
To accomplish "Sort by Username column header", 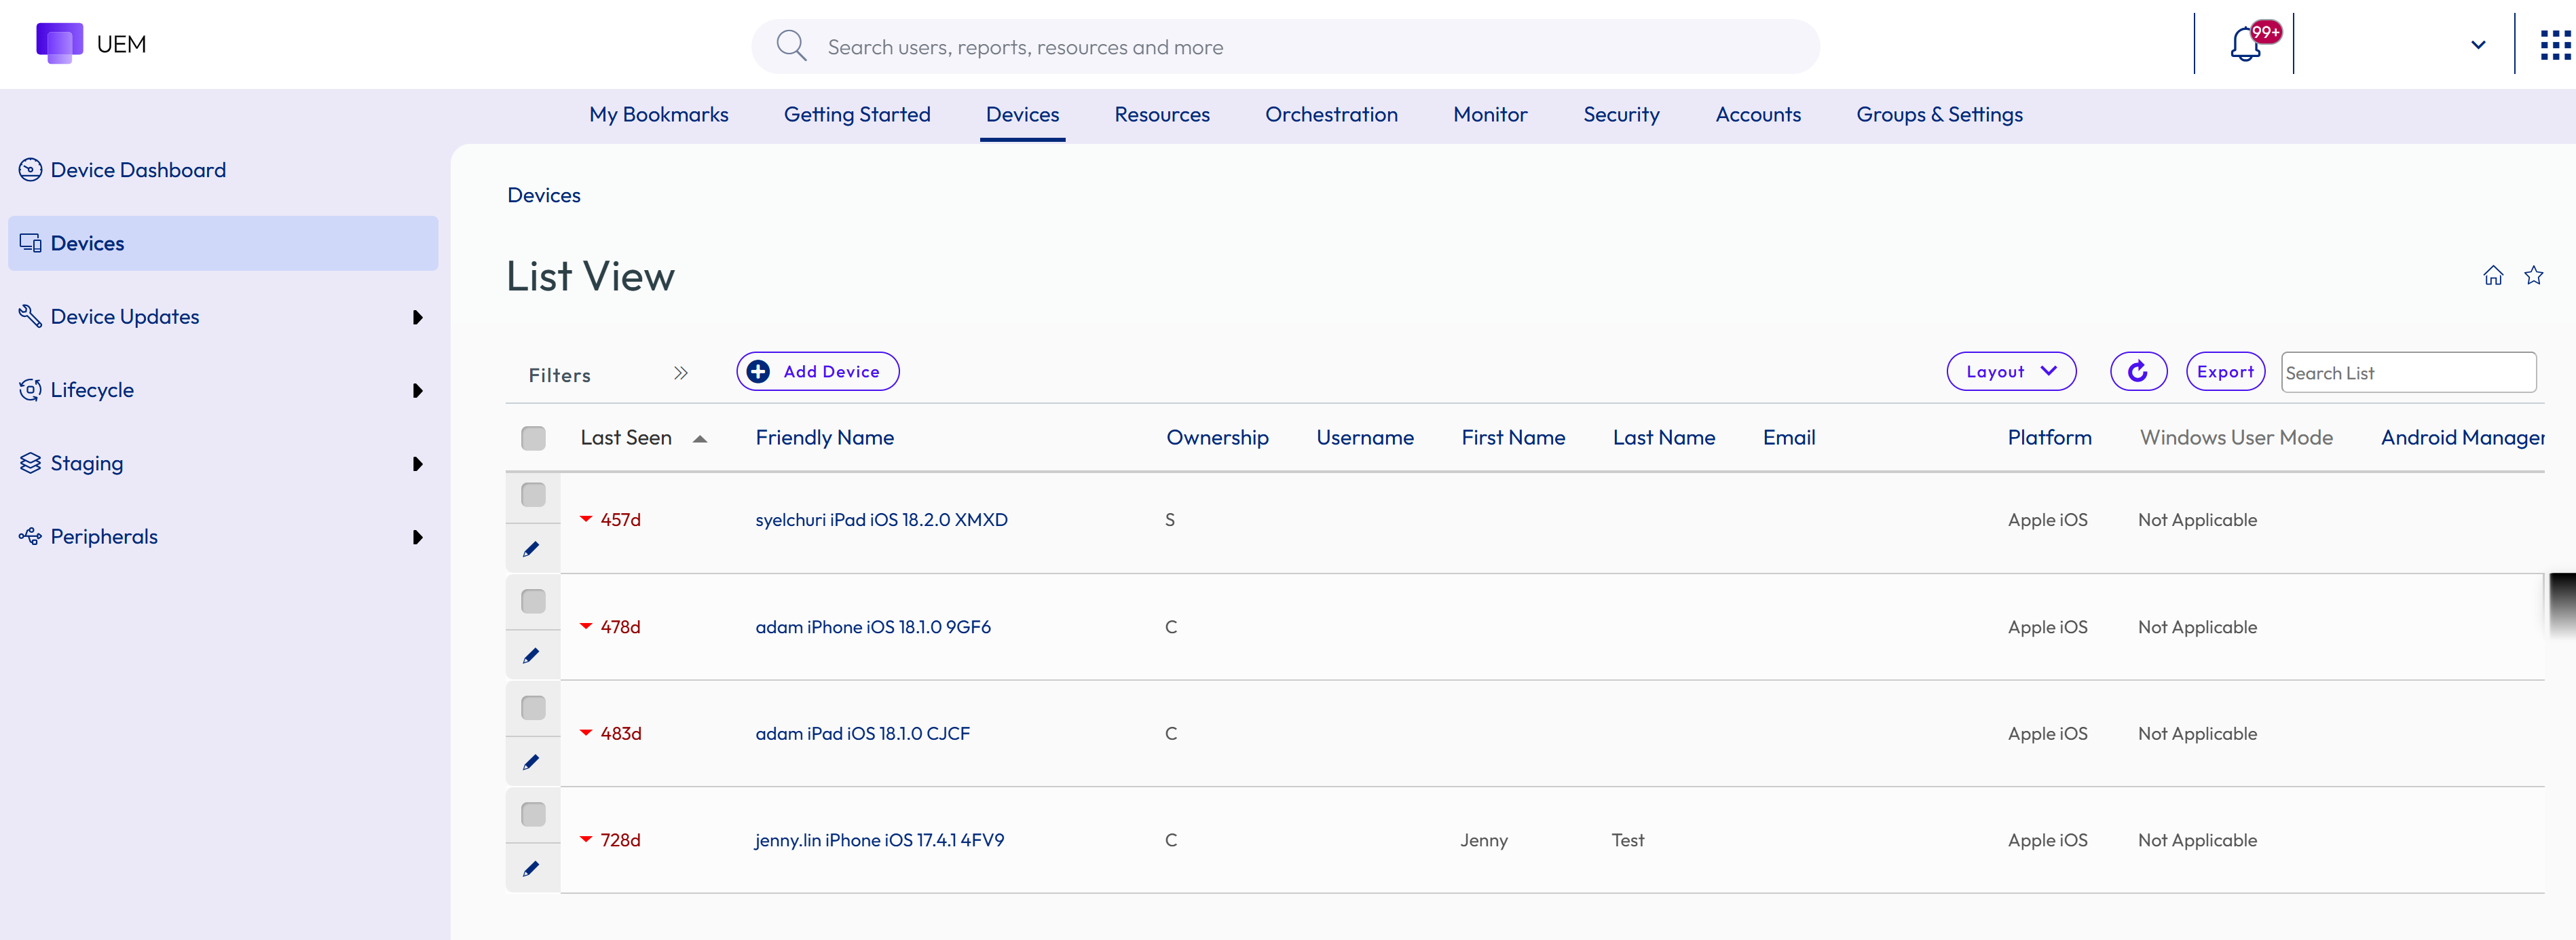I will point(1365,437).
